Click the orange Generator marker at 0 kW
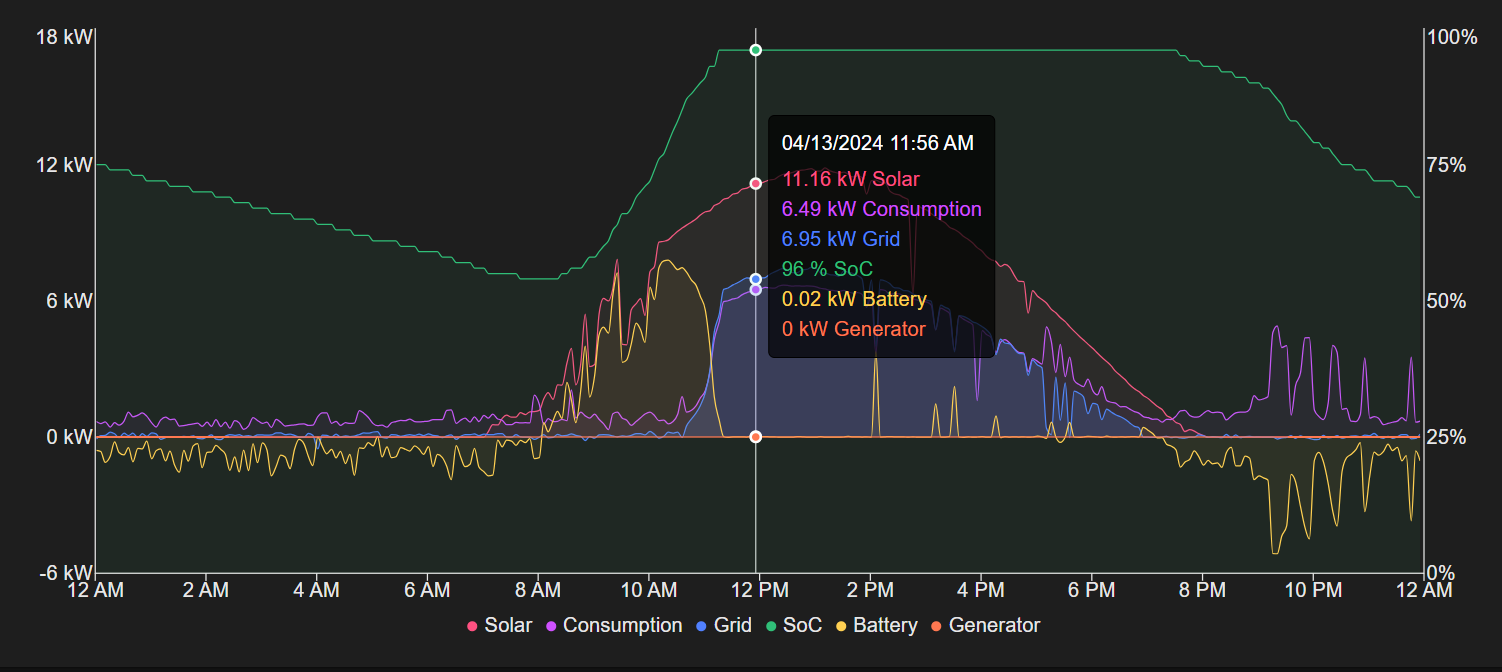The height and width of the screenshot is (672, 1502). pos(756,437)
